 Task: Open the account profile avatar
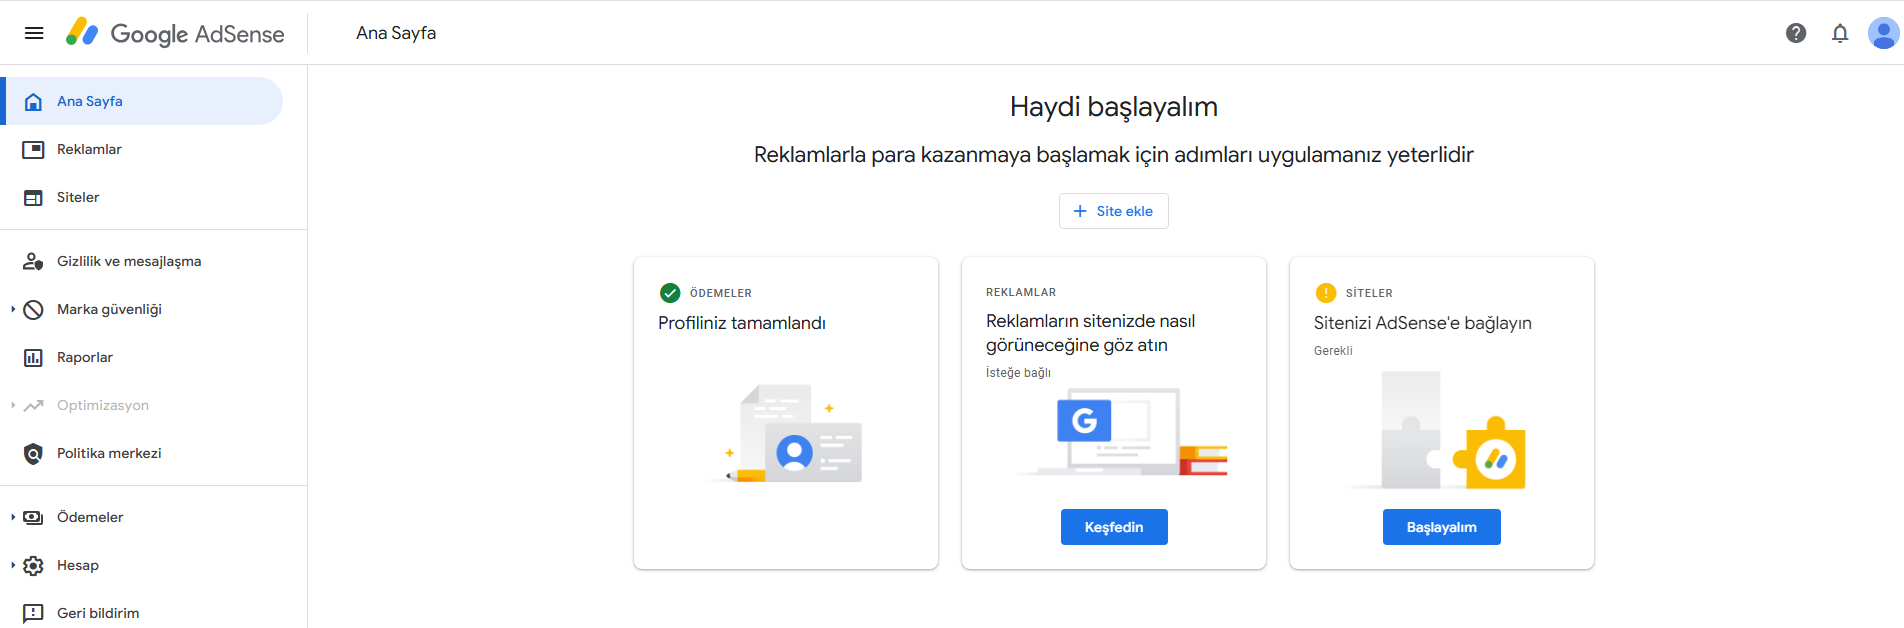tap(1883, 33)
